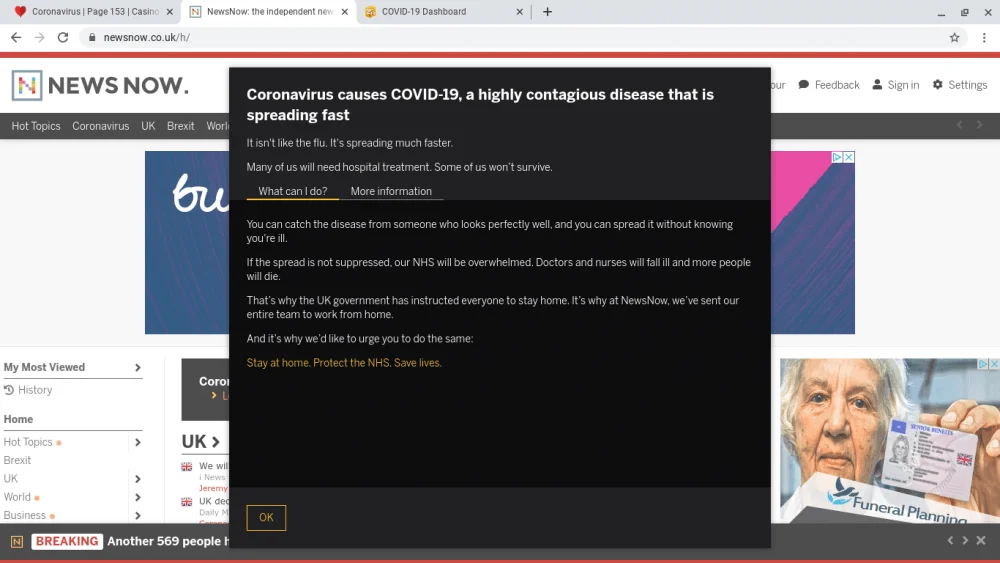This screenshot has width=1000, height=563.
Task: Click the breaking news headline text
Action: (168, 541)
